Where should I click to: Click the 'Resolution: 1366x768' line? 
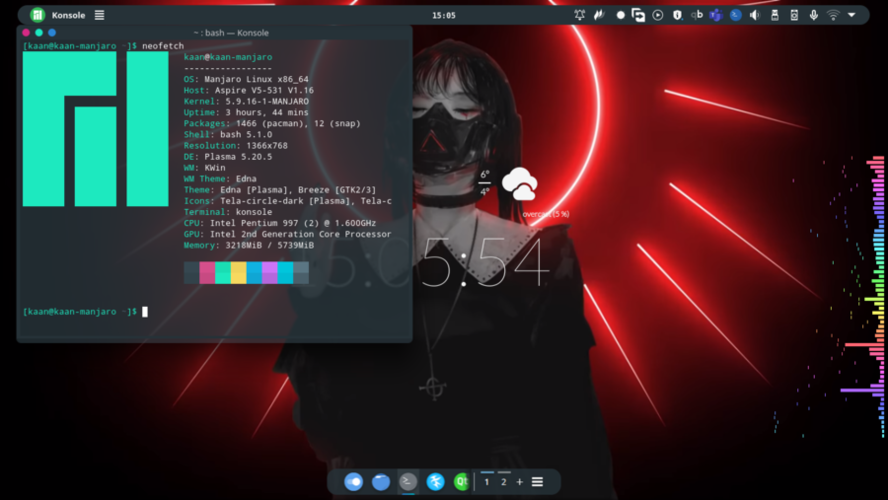236,146
